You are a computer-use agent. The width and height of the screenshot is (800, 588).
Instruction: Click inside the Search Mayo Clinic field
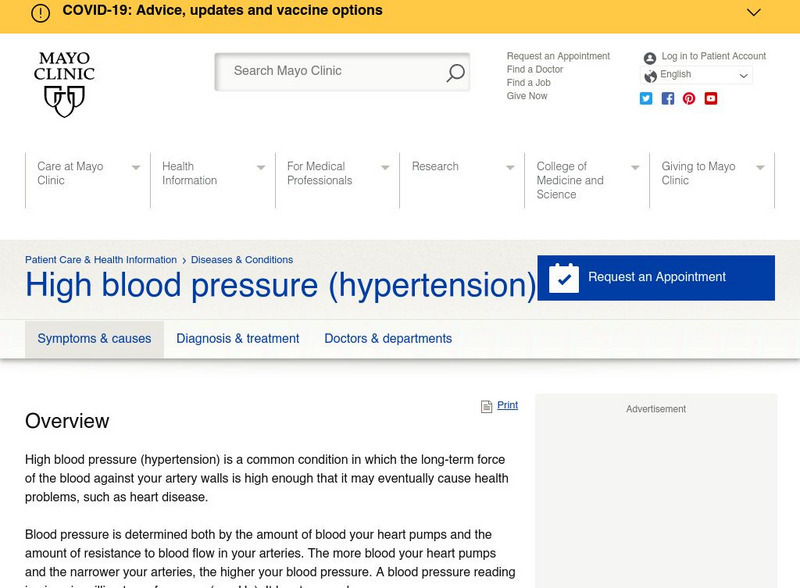pyautogui.click(x=330, y=71)
